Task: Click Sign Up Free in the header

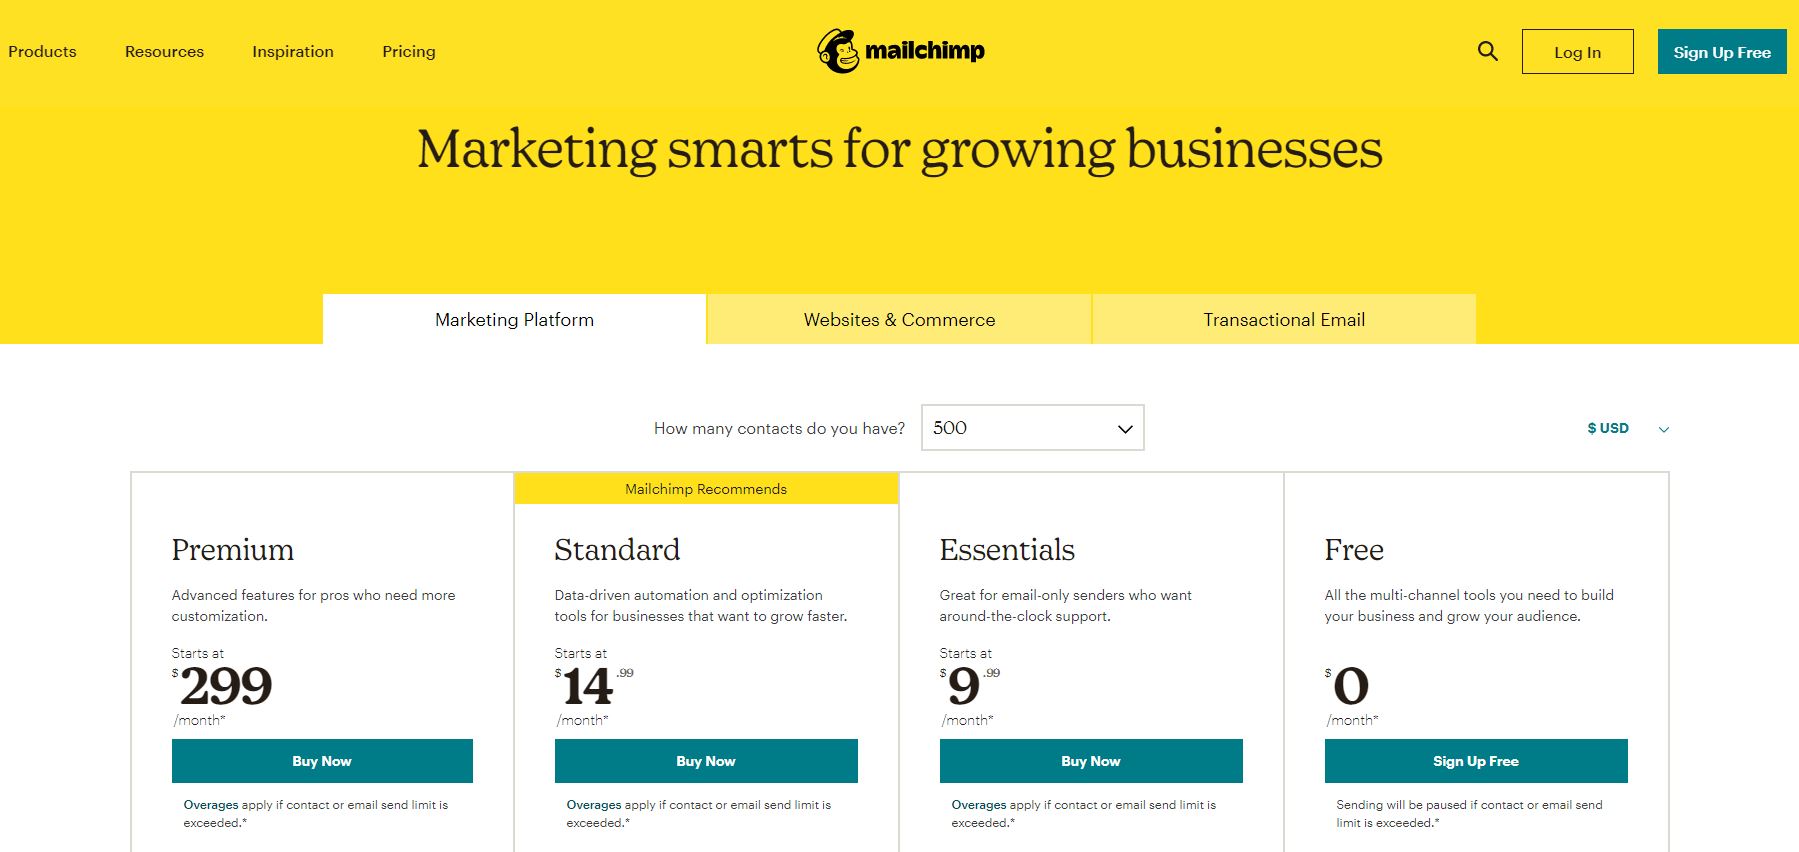Action: click(x=1722, y=52)
